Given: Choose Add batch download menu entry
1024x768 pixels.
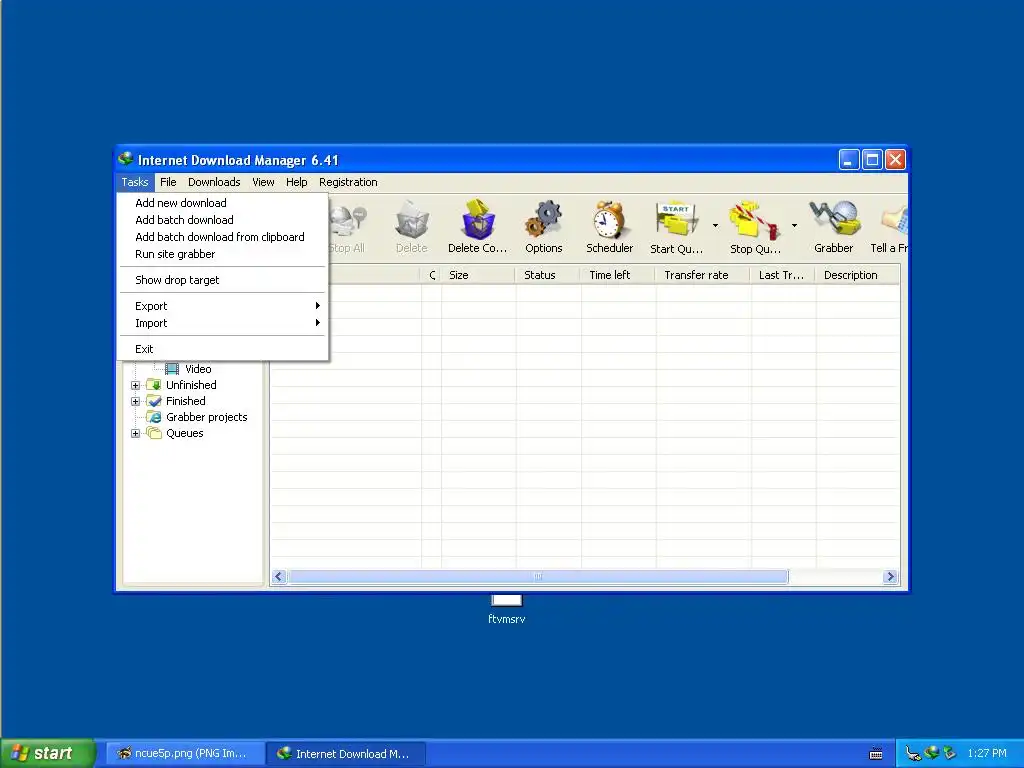Looking at the screenshot, I should pyautogui.click(x=222, y=219).
